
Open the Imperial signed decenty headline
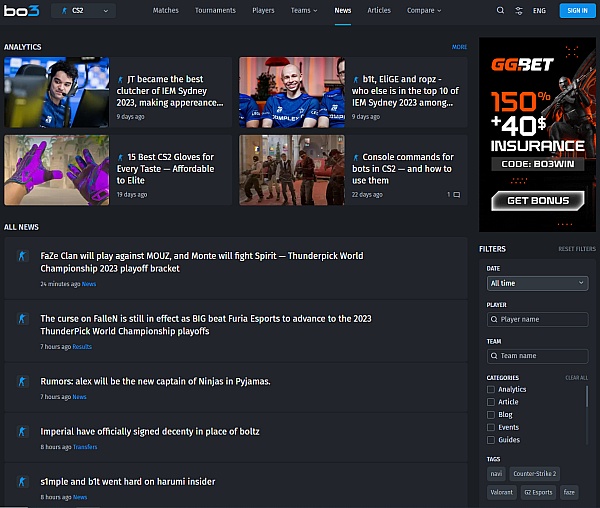[x=150, y=431]
